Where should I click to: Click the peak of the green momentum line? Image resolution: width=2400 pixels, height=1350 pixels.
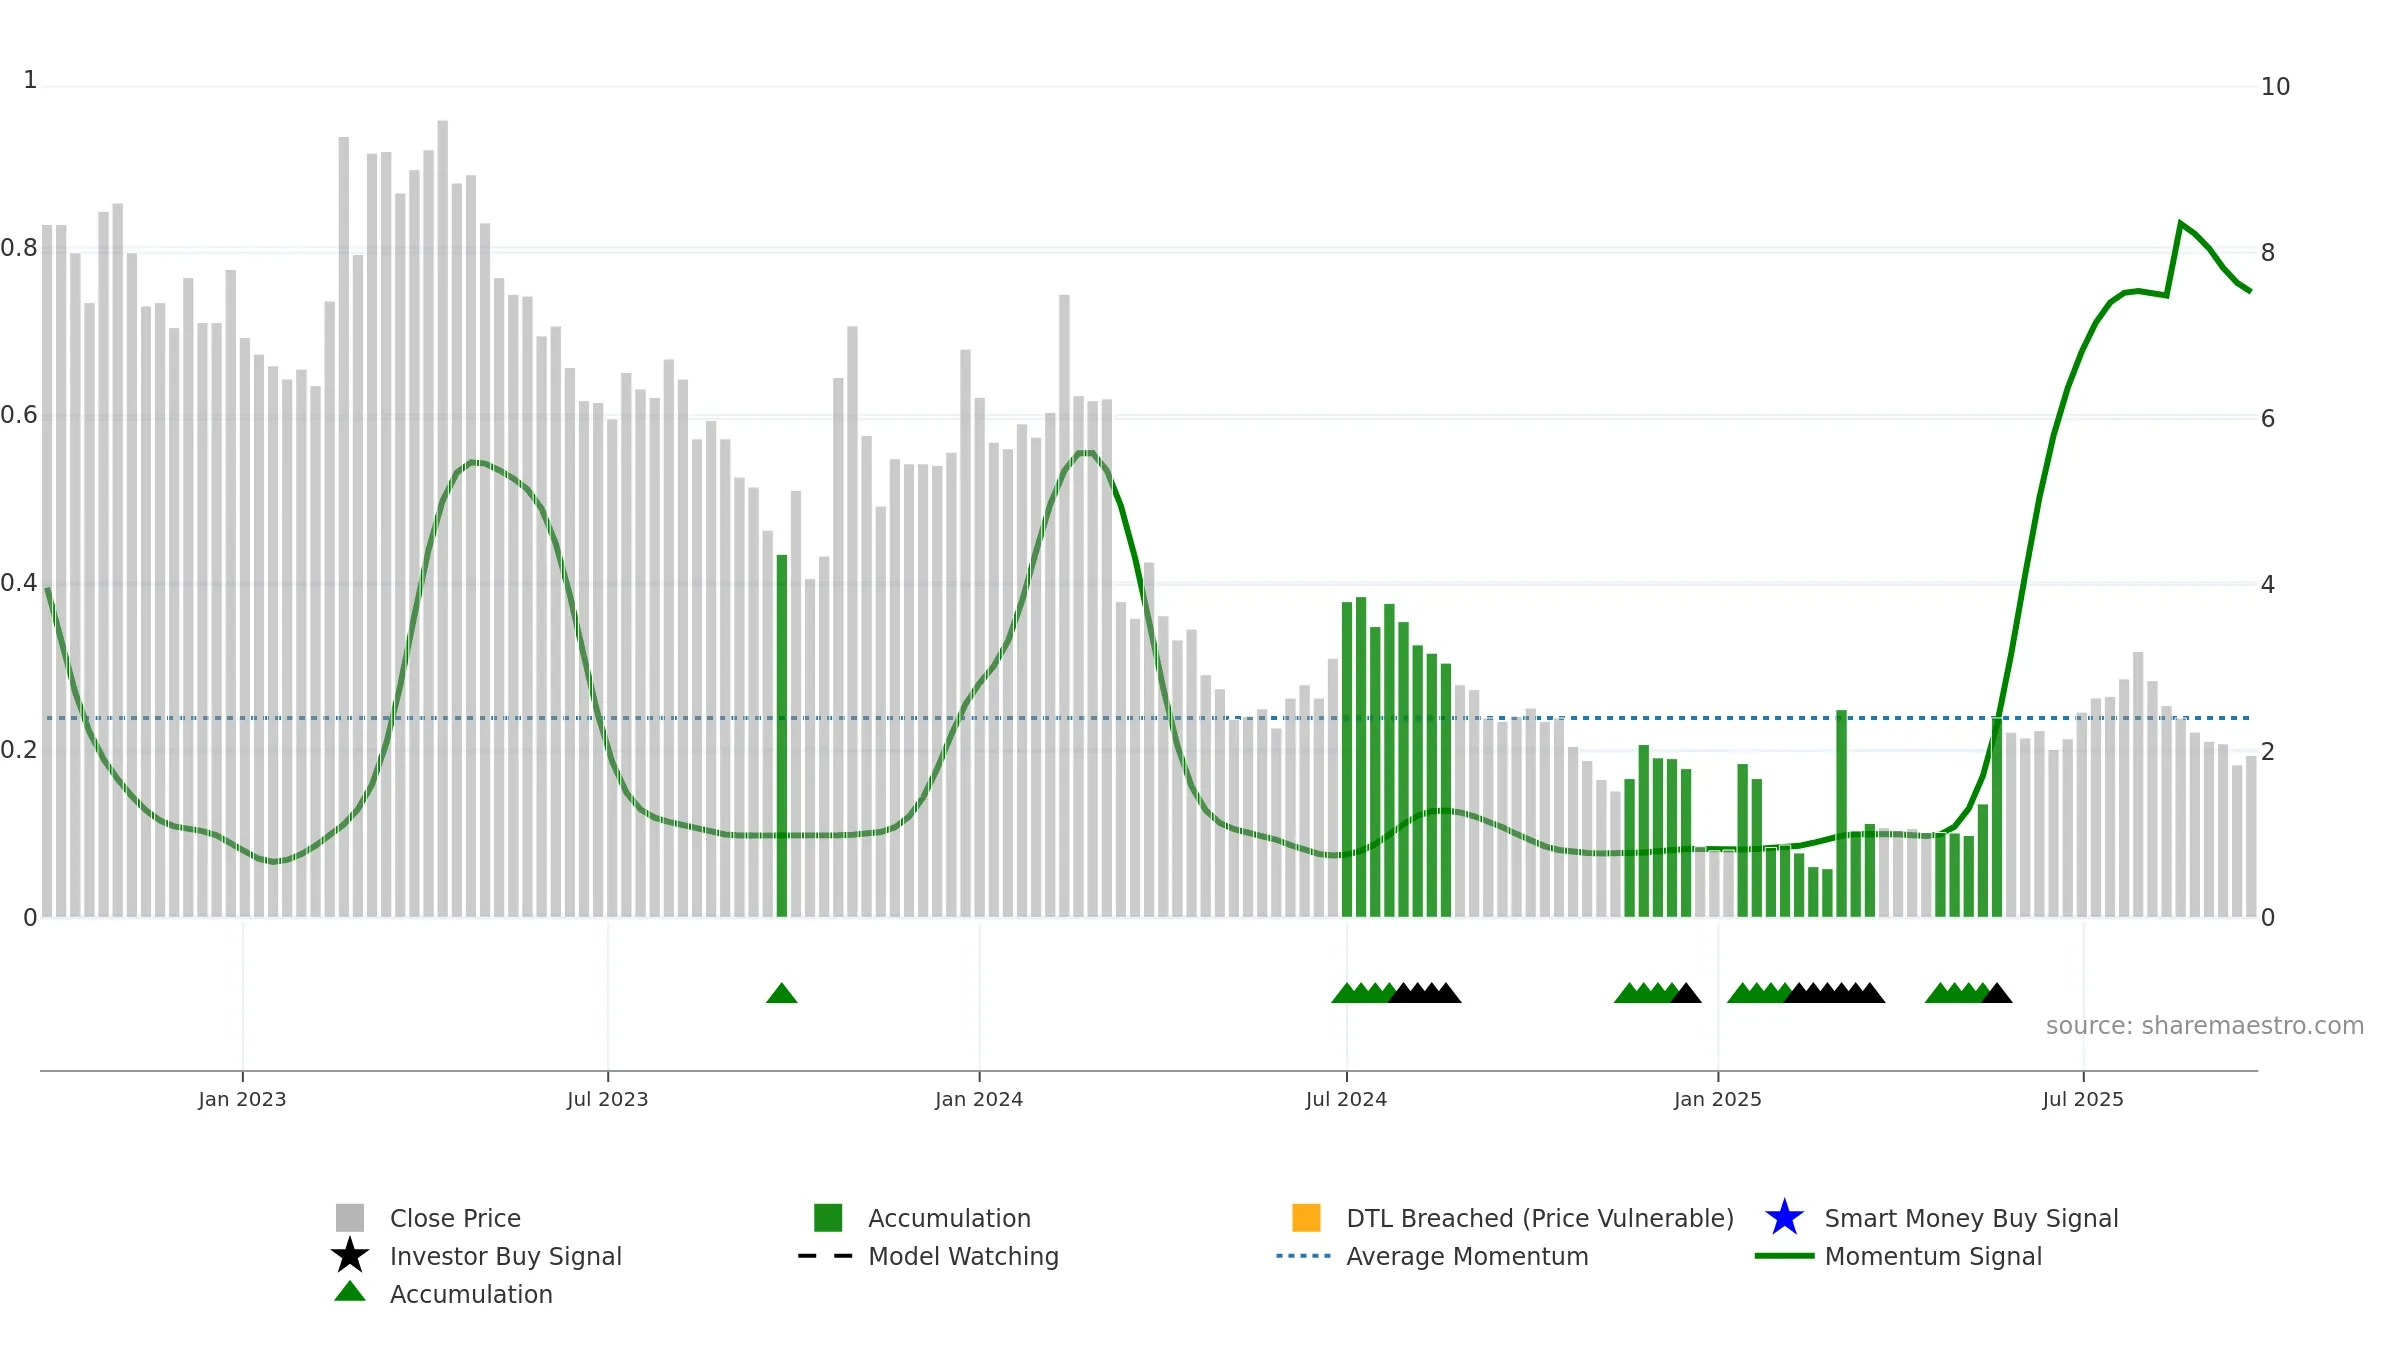pyautogui.click(x=2180, y=223)
